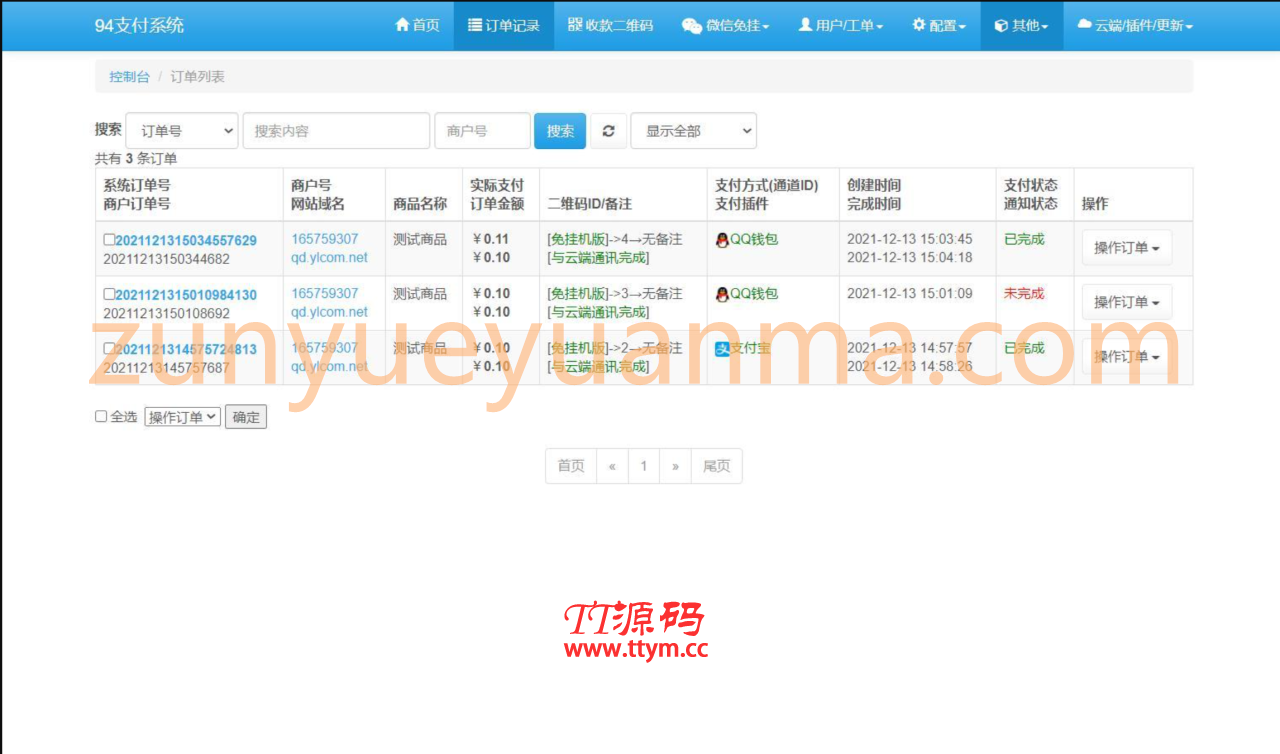Viewport: 1280px width, 754px height.
Task: Expand the 用户/工单 menu
Action: [840, 25]
